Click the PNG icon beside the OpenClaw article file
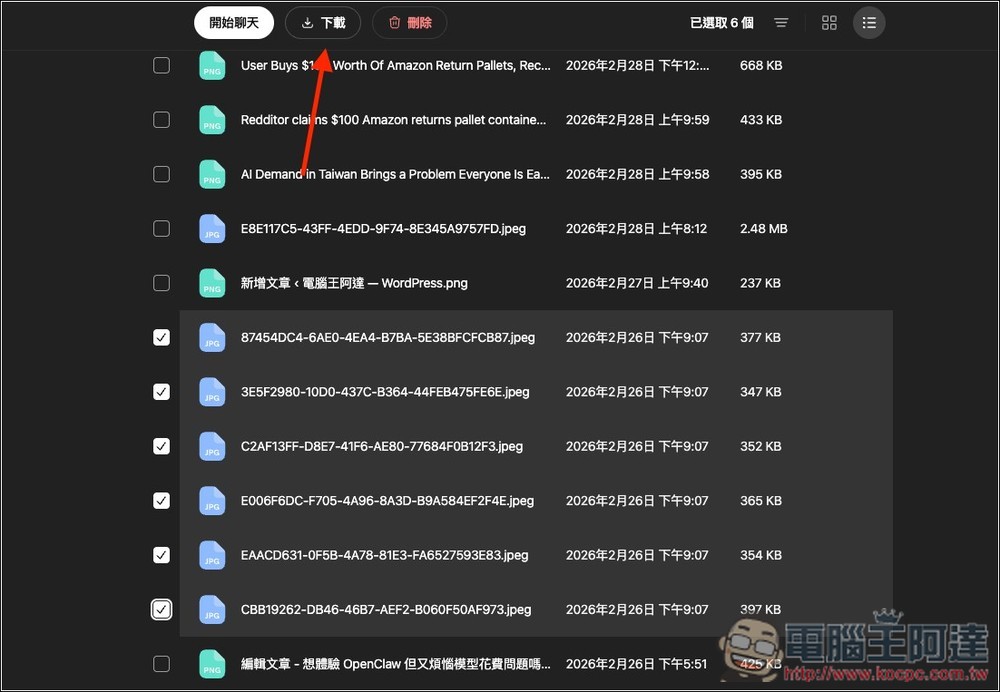This screenshot has width=1000, height=692. point(212,663)
